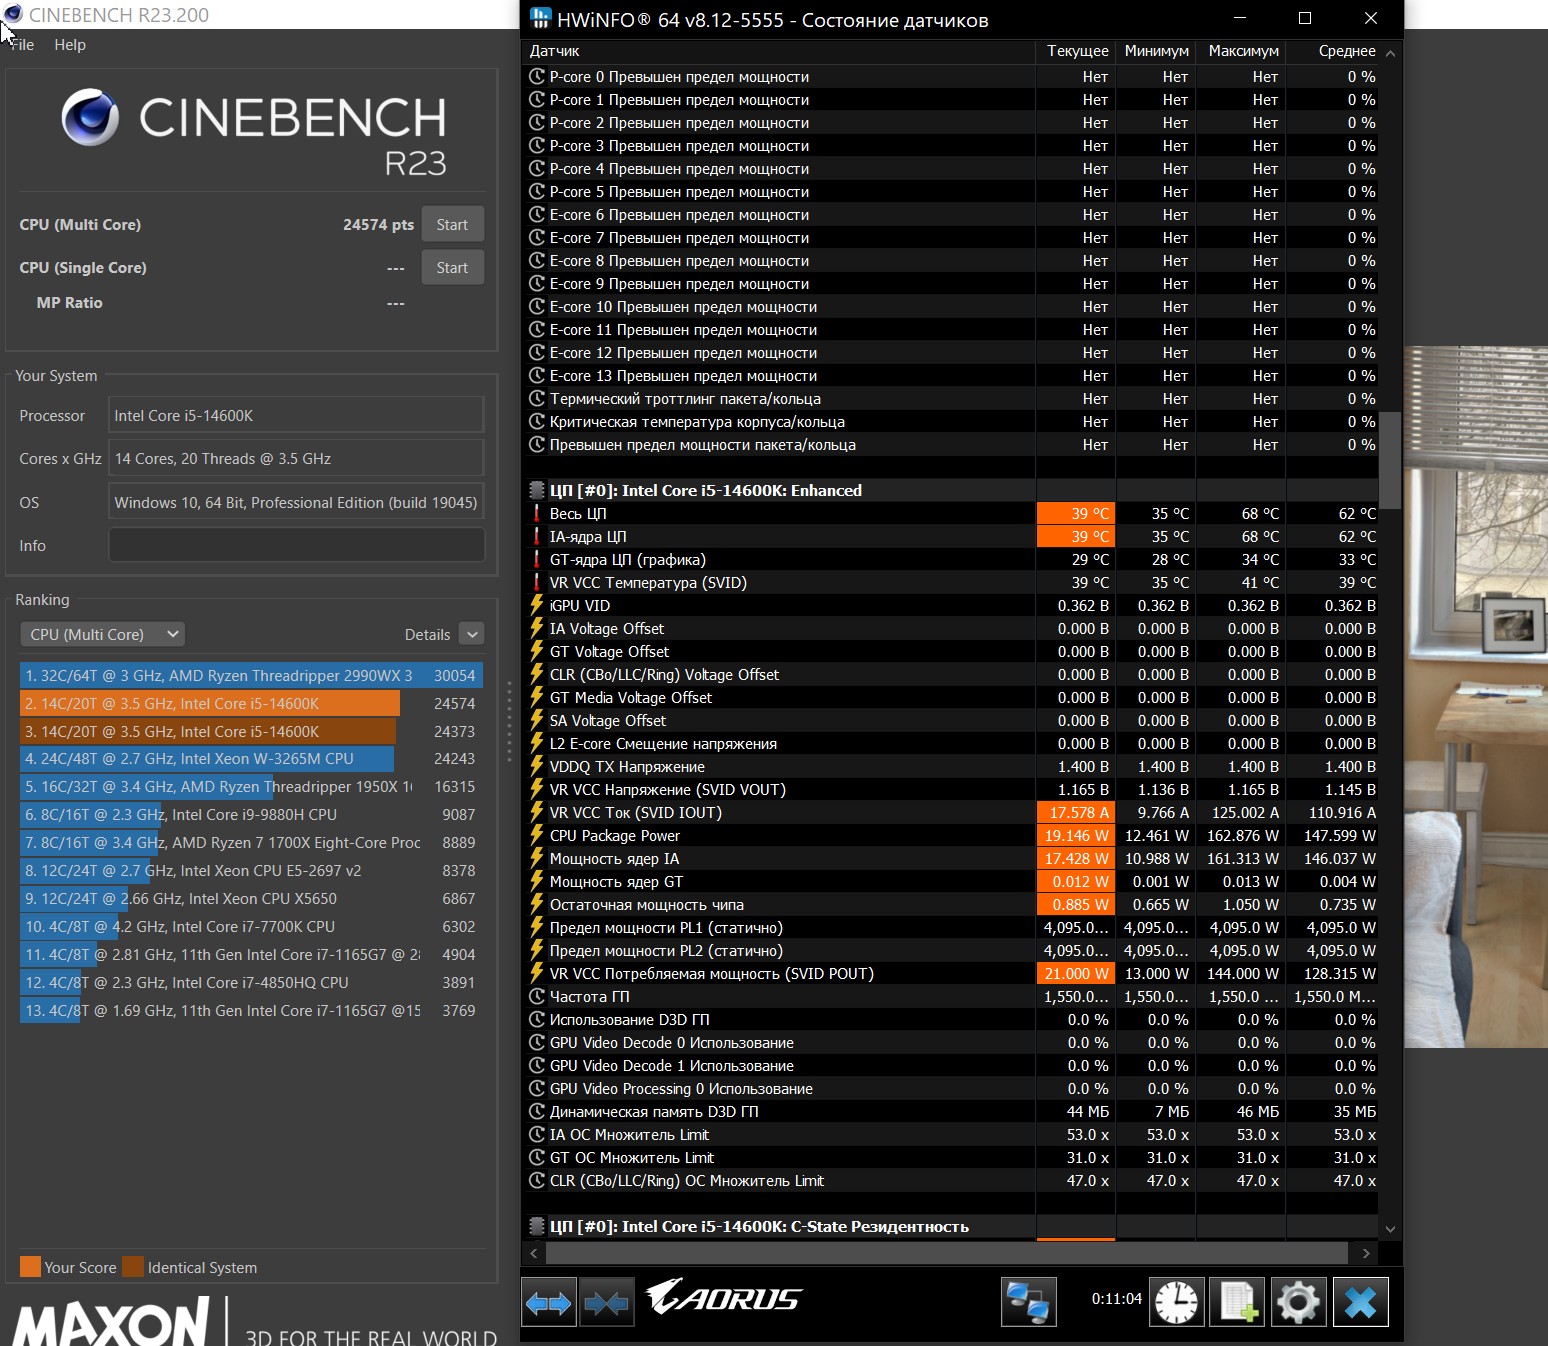Viewport: 1548px width, 1346px height.
Task: Open the CPU (Multi Core) ranking dropdown
Action: (x=102, y=635)
